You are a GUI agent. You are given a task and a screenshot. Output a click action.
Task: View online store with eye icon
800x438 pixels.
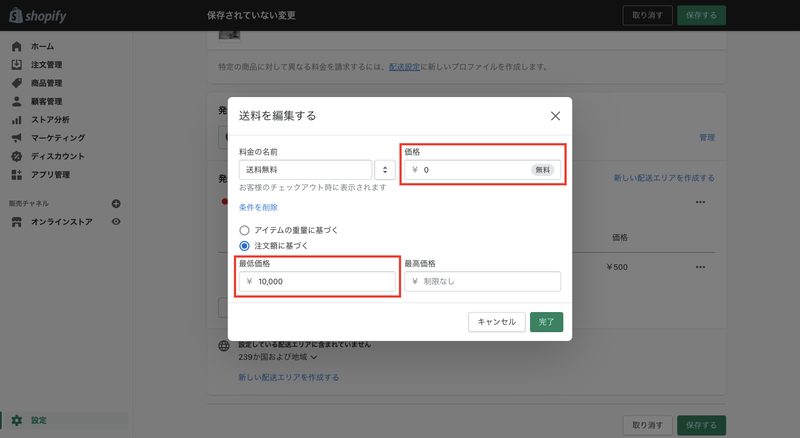tap(116, 222)
